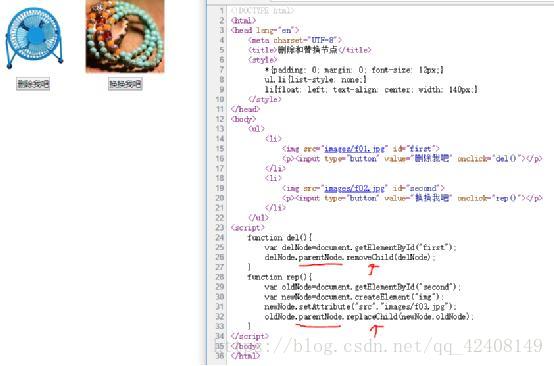Click line number 24 in the gutter
The height and width of the screenshot is (366, 554).
(x=220, y=237)
